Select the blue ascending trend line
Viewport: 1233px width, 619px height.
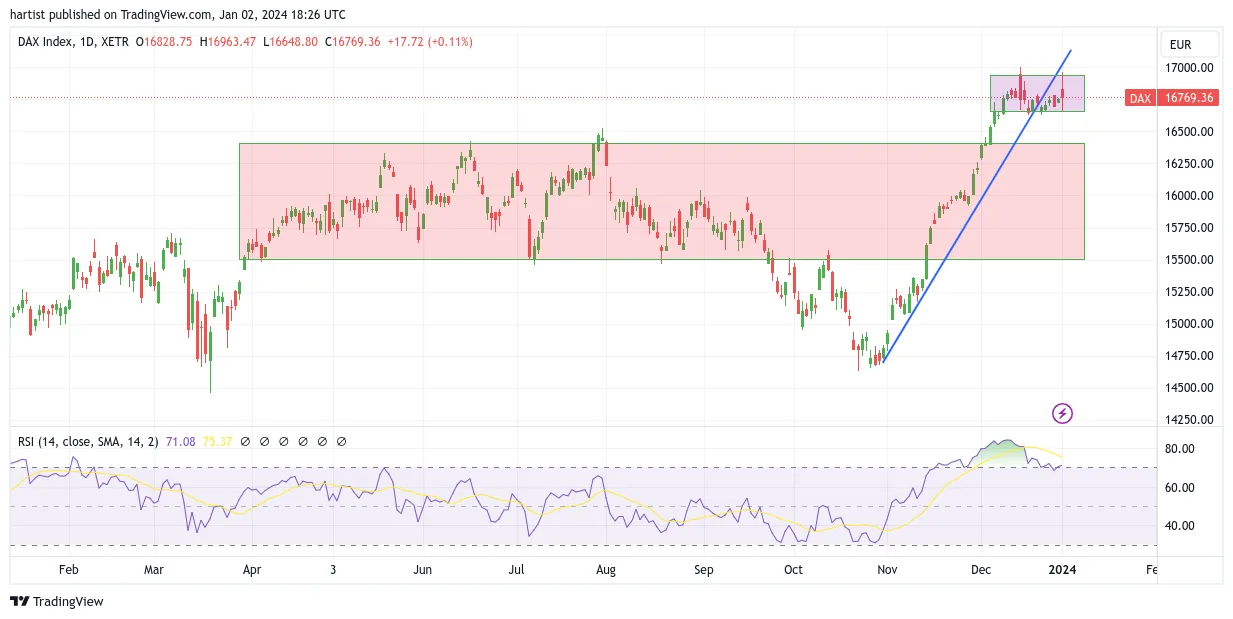(978, 205)
